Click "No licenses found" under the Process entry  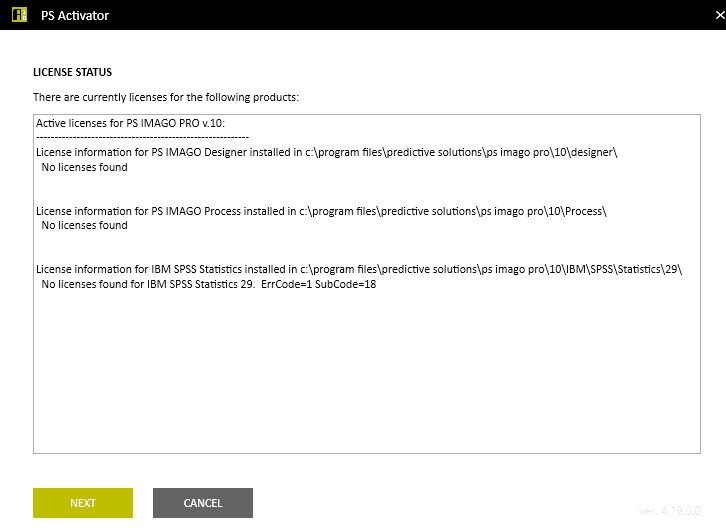click(84, 225)
